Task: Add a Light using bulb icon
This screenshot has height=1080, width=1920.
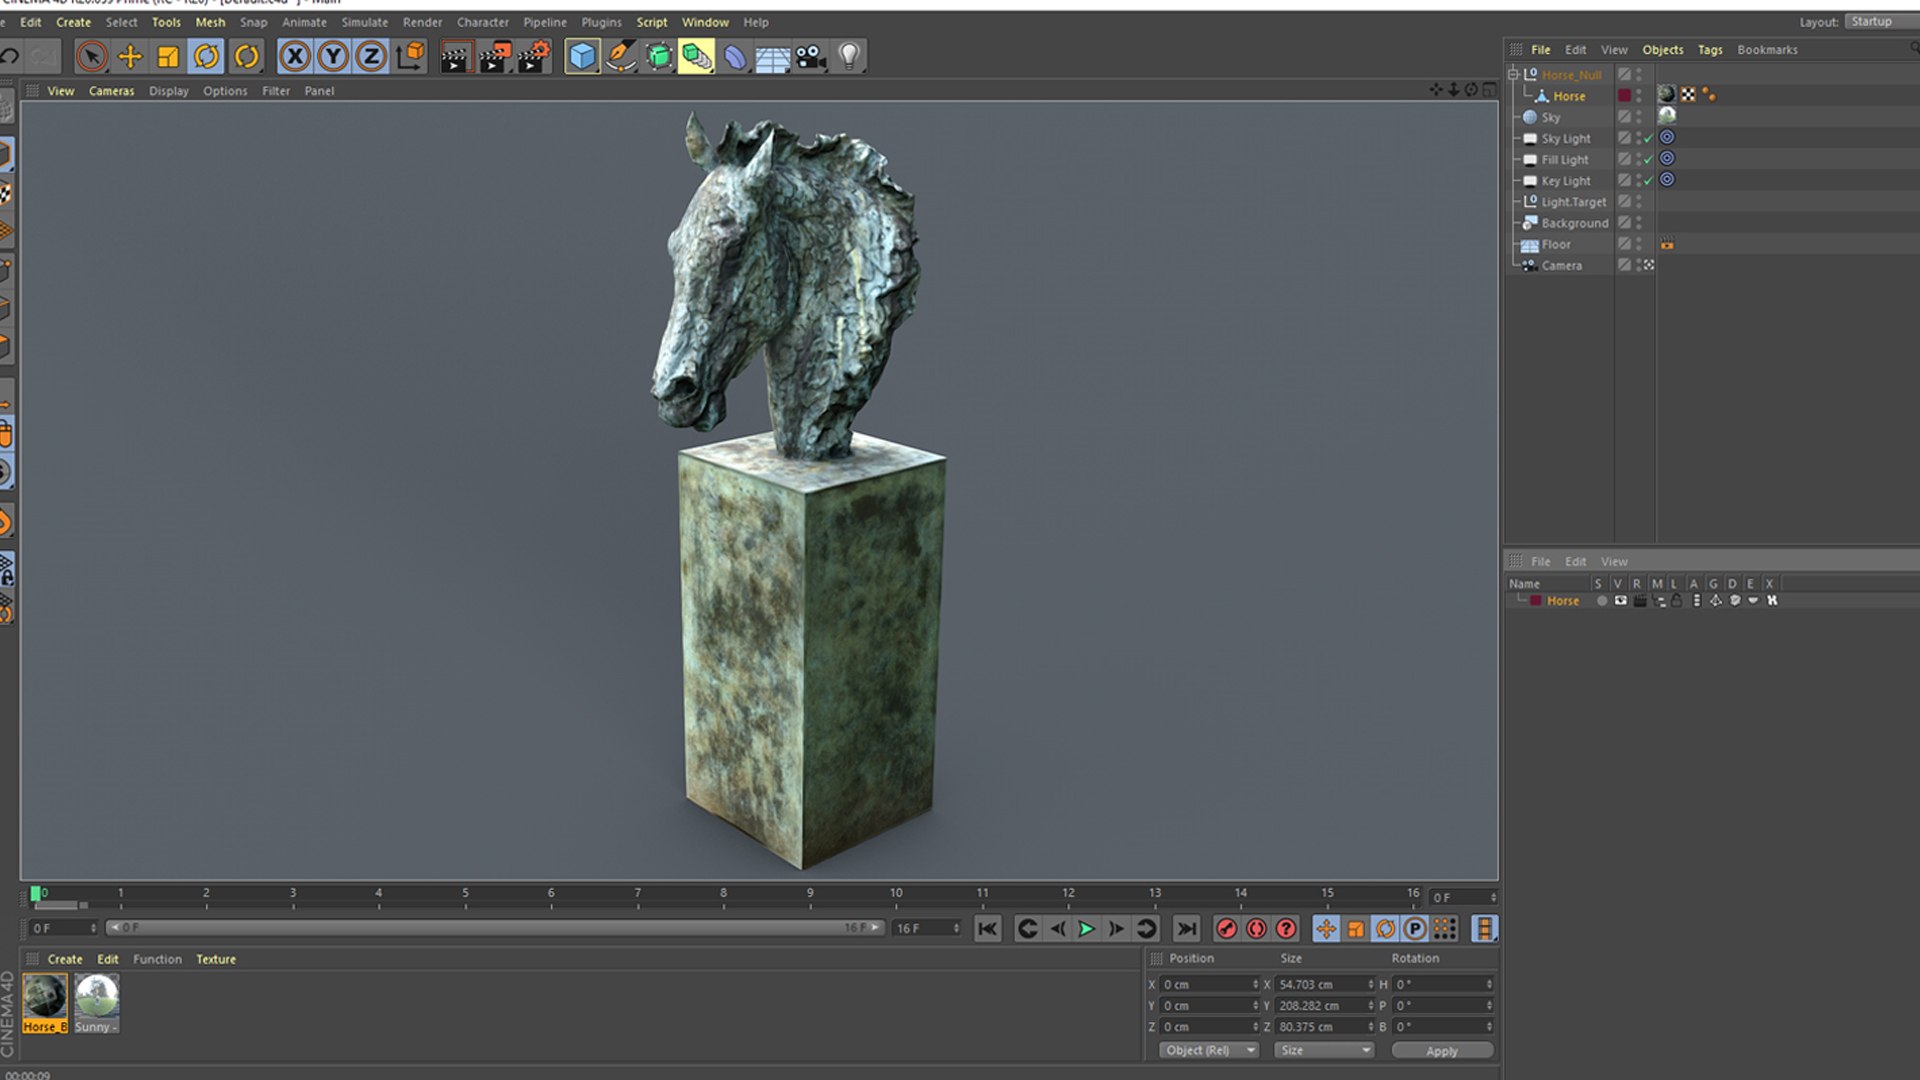Action: click(849, 57)
